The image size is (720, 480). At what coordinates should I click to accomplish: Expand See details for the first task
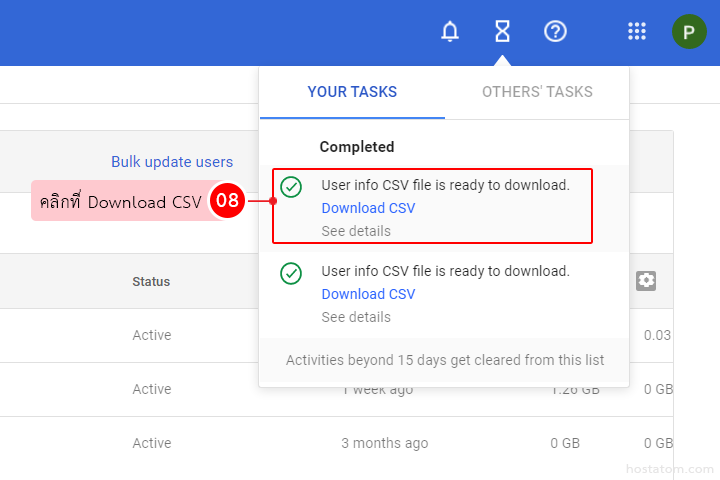[x=356, y=231]
